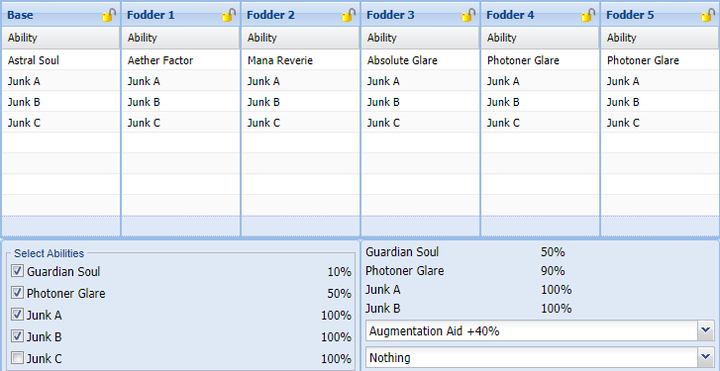Select Absolute Glare in Fodder 3
Screen dimensions: 720x371
pyautogui.click(x=420, y=60)
